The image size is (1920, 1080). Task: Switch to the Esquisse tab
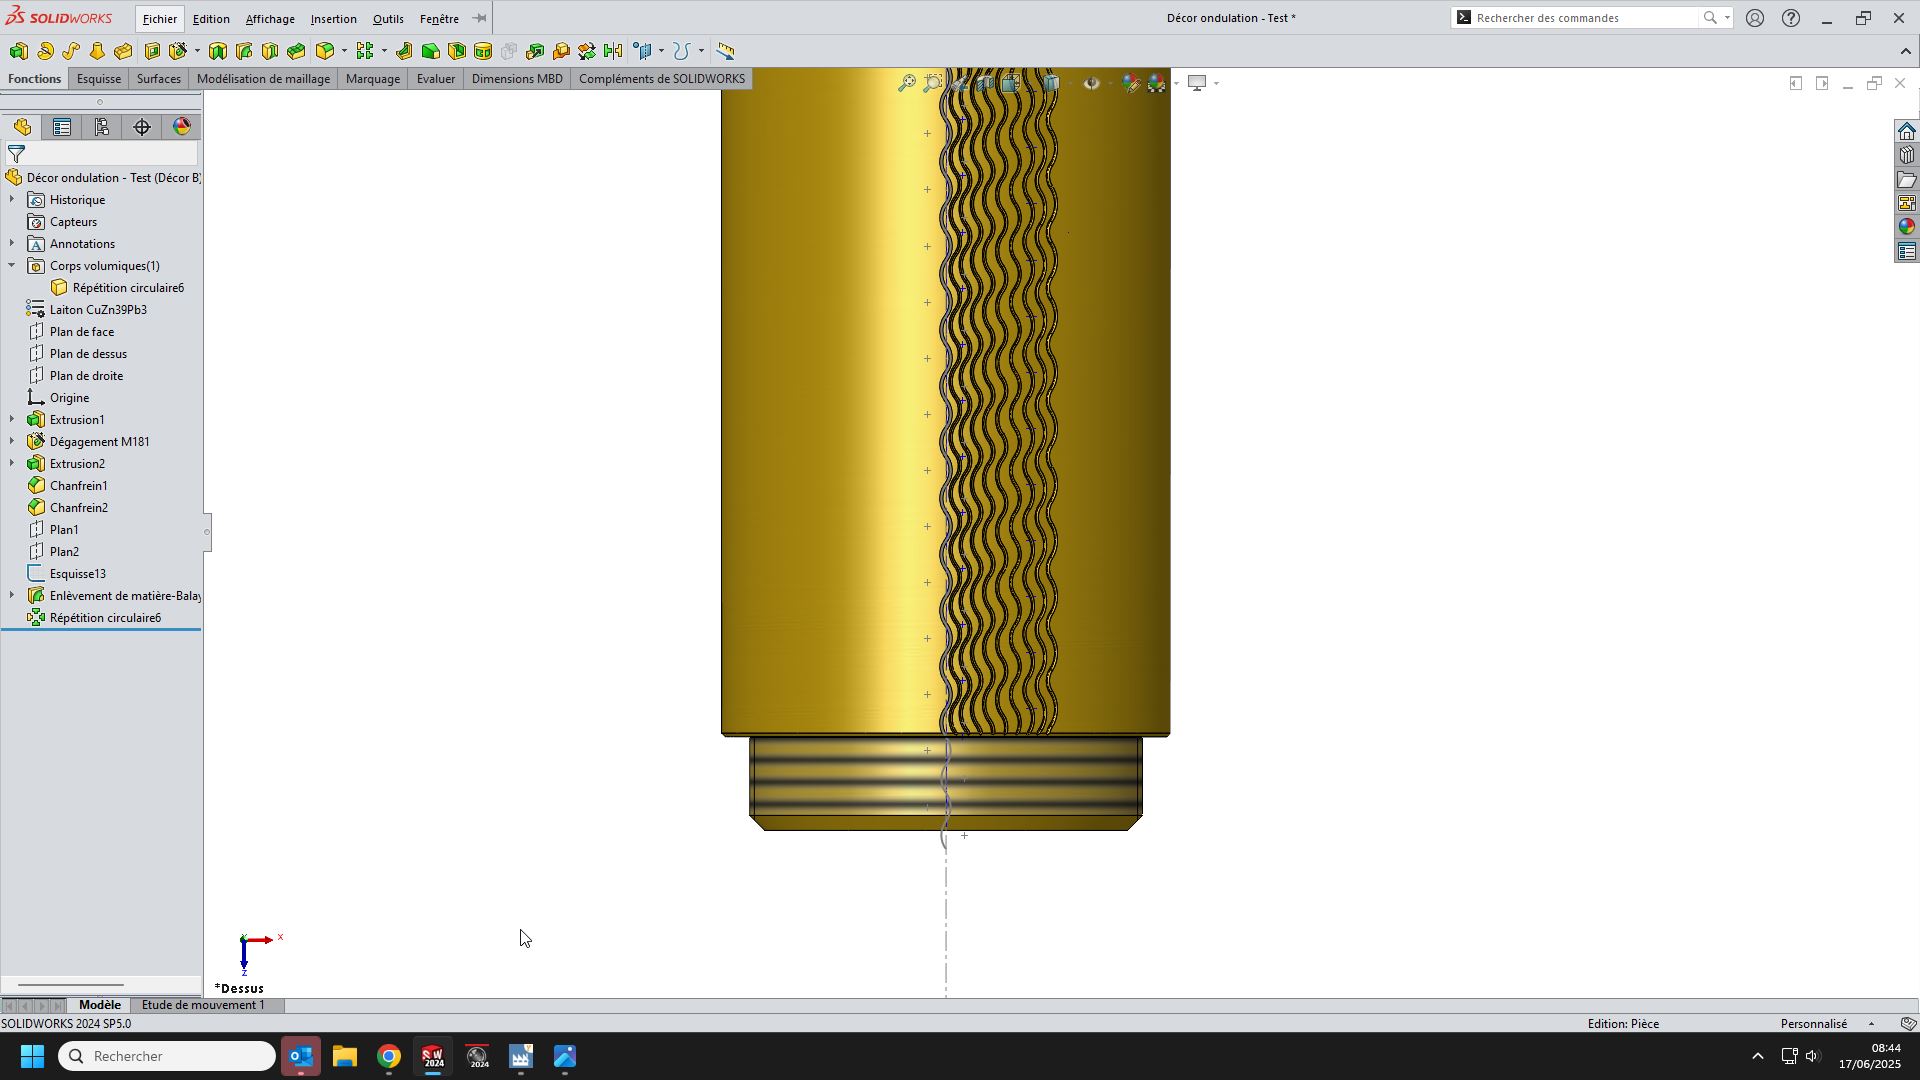coord(99,79)
